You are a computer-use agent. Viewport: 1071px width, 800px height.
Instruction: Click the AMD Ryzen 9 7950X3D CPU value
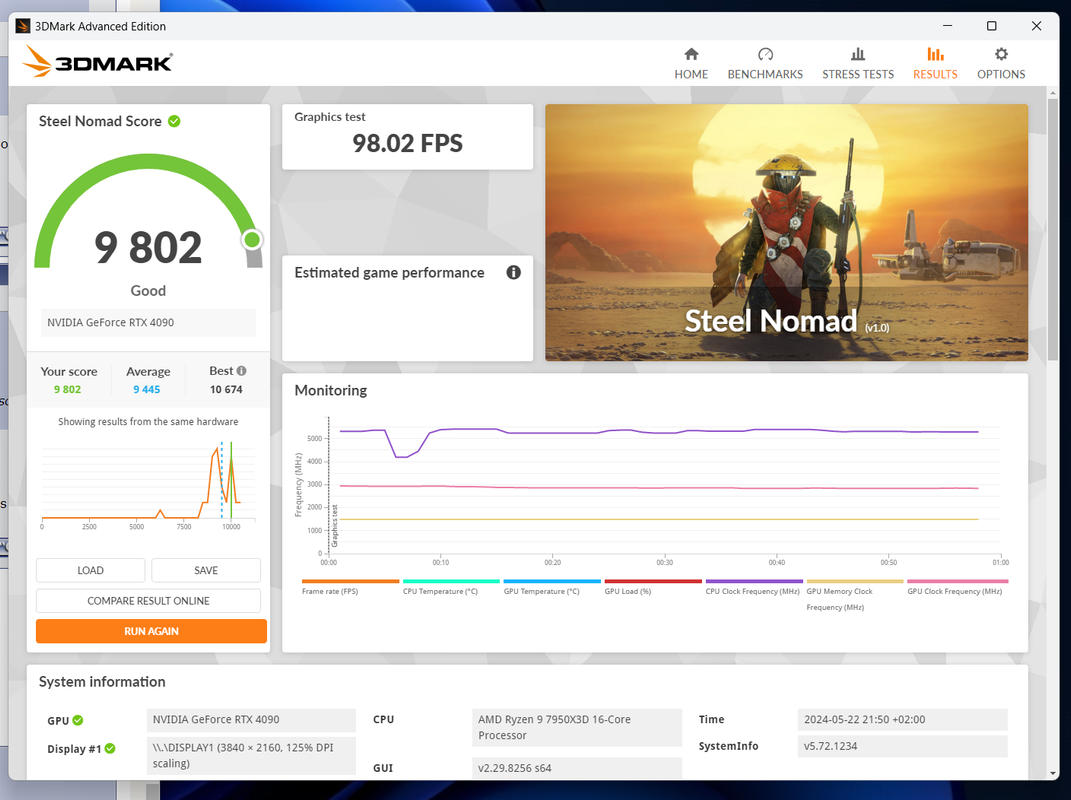pos(576,728)
